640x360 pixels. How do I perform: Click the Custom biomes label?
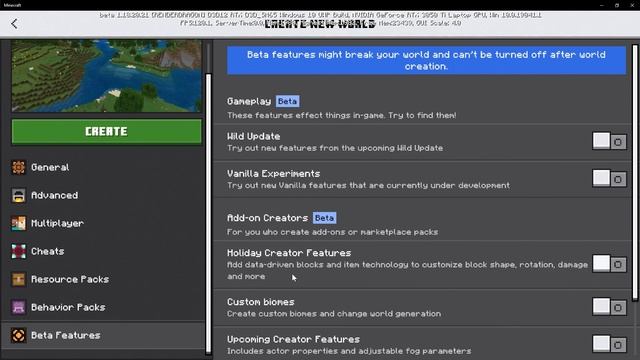[261, 302]
